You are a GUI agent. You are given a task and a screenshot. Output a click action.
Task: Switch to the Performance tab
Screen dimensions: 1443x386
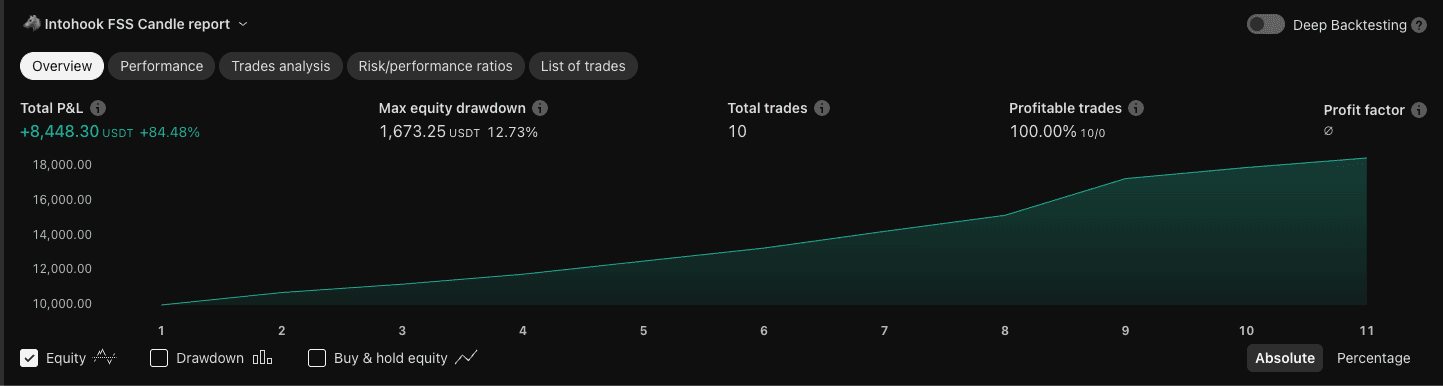click(x=162, y=66)
